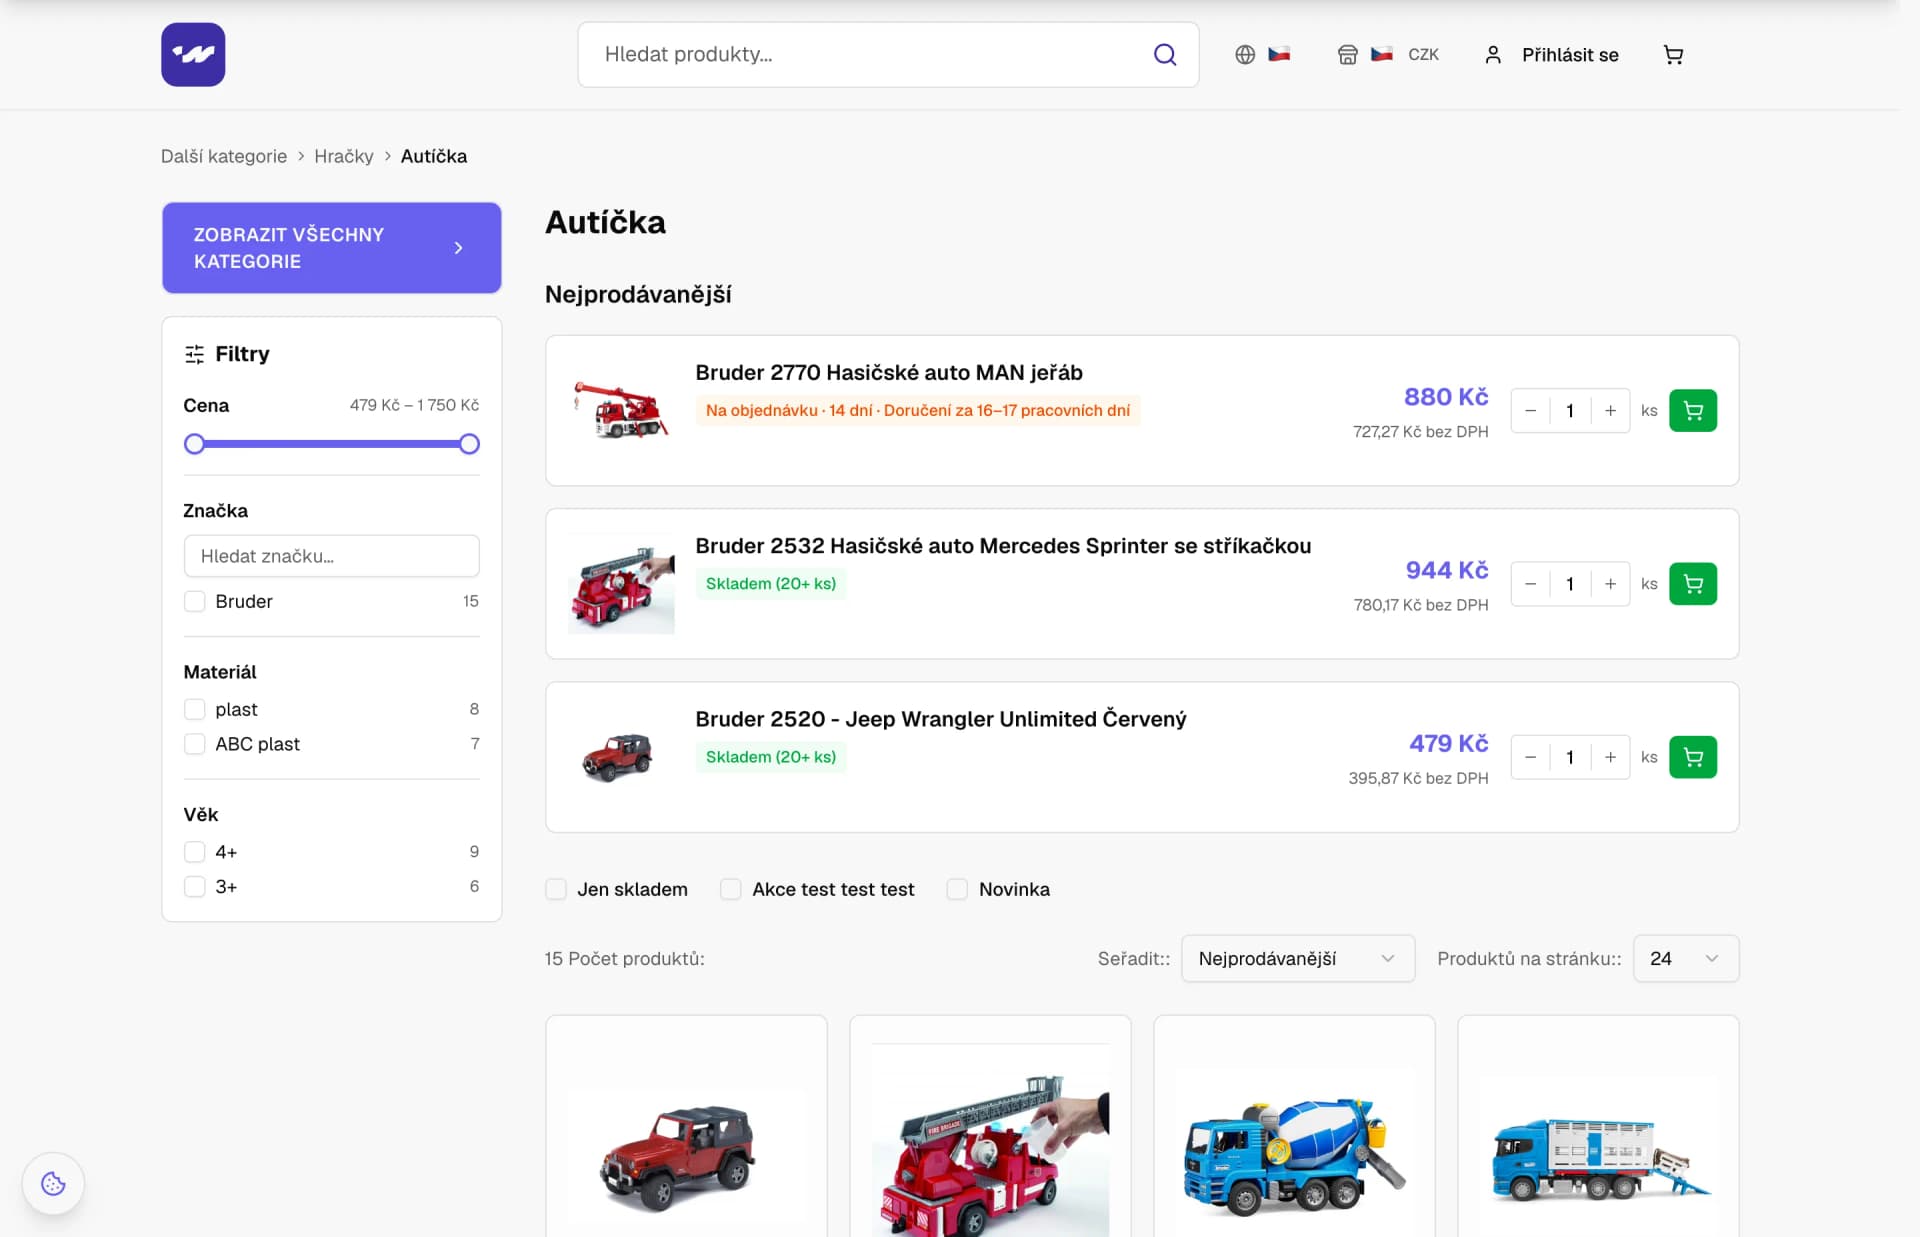Viewport: 1920px width, 1237px height.
Task: Go to Další kategorie breadcrumb
Action: point(224,156)
